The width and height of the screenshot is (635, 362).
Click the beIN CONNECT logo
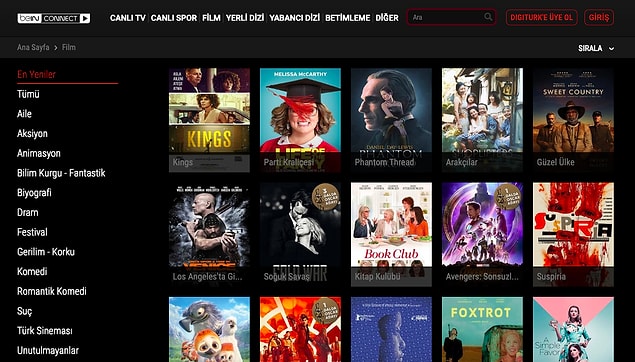[53, 18]
